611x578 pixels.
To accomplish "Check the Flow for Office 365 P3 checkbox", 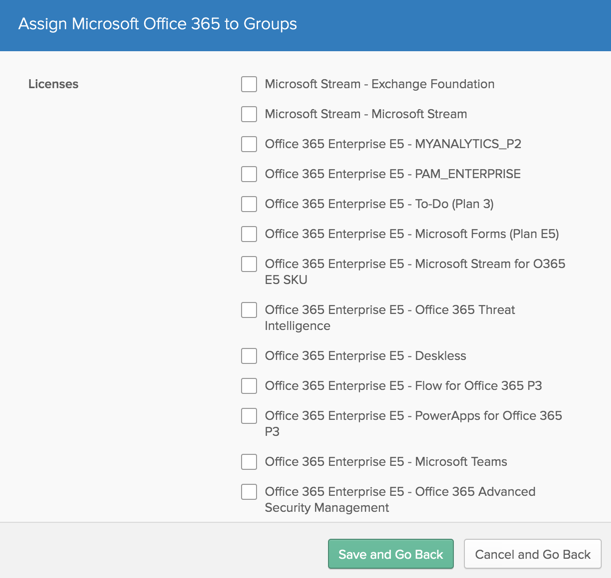I will pos(249,386).
